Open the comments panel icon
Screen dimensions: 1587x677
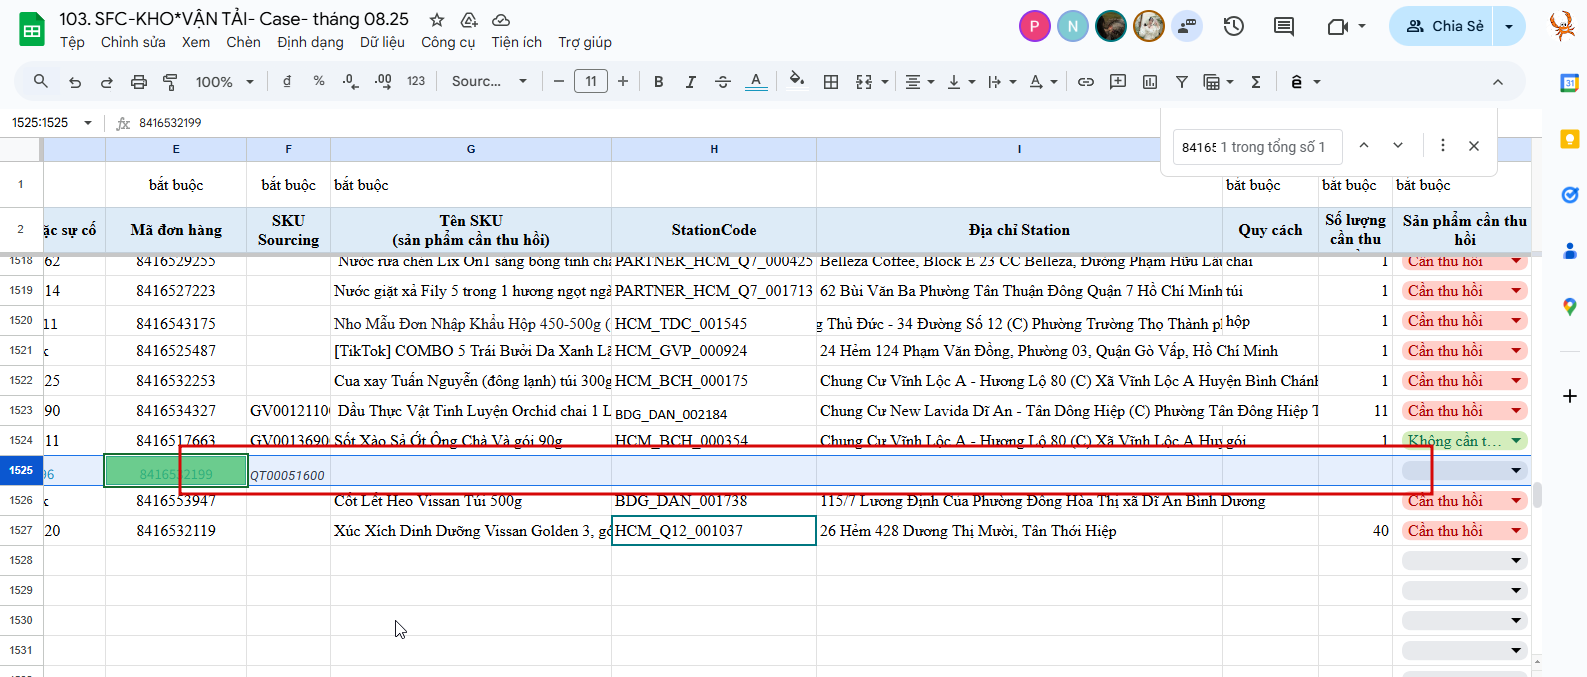tap(1284, 26)
